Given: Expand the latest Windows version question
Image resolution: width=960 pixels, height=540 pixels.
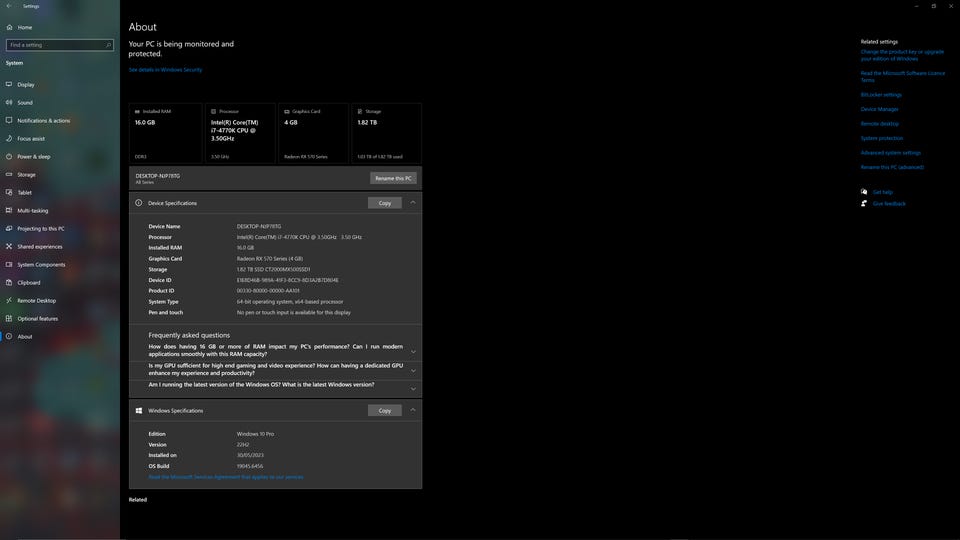Looking at the screenshot, I should point(413,389).
